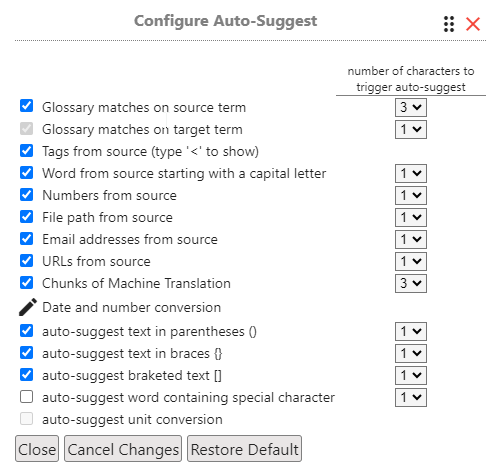Click the Cancel Changes button

tap(123, 449)
